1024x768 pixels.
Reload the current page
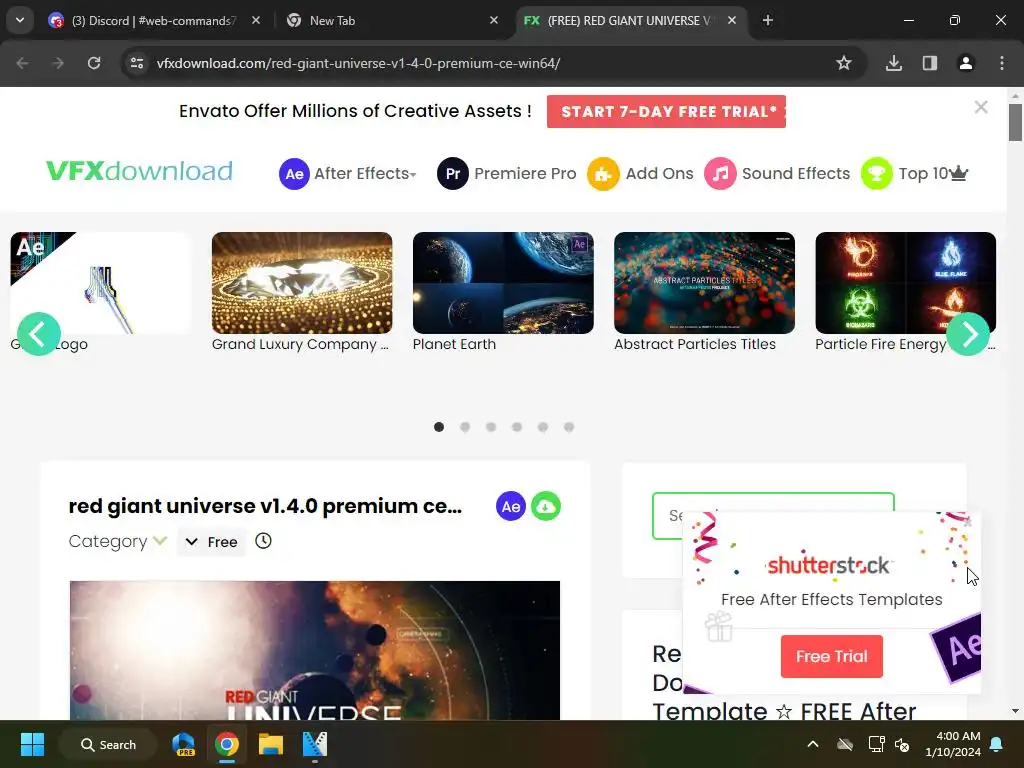tap(94, 63)
